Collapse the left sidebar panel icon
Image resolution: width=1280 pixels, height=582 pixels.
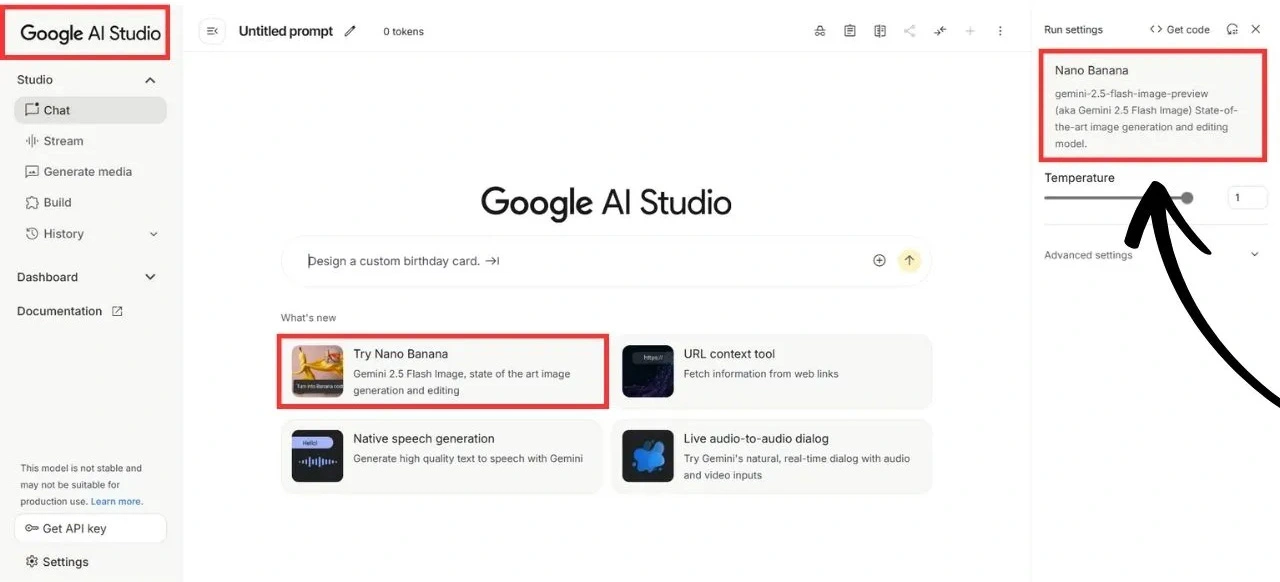tap(212, 31)
